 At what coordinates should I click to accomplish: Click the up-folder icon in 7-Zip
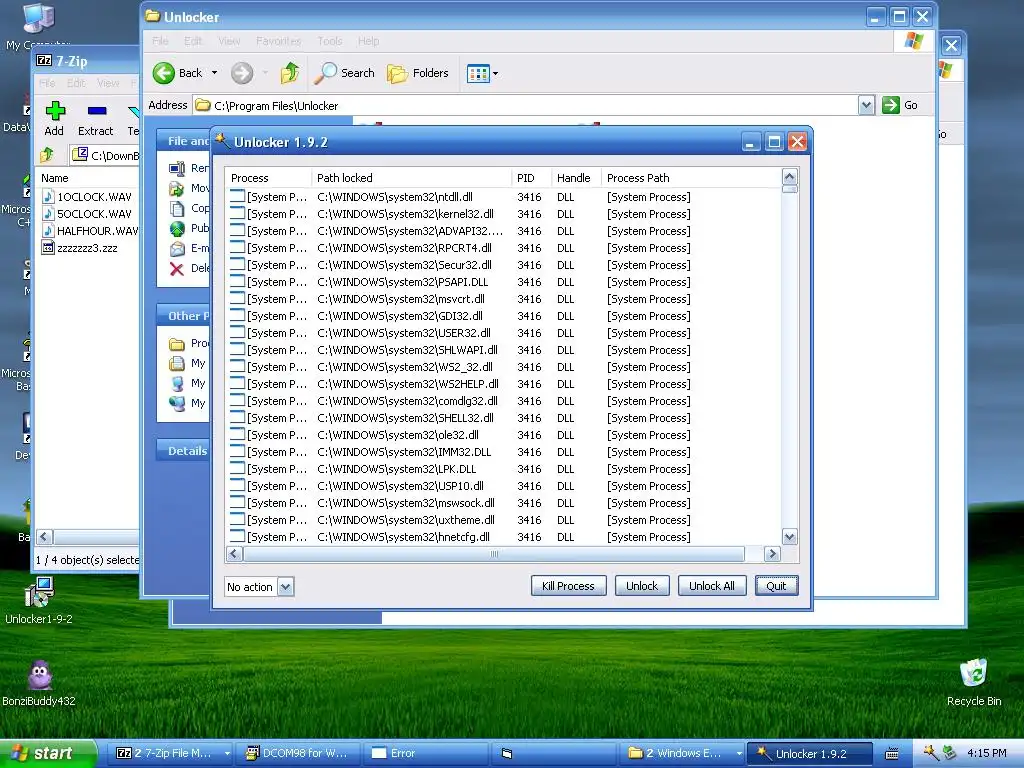click(46, 155)
